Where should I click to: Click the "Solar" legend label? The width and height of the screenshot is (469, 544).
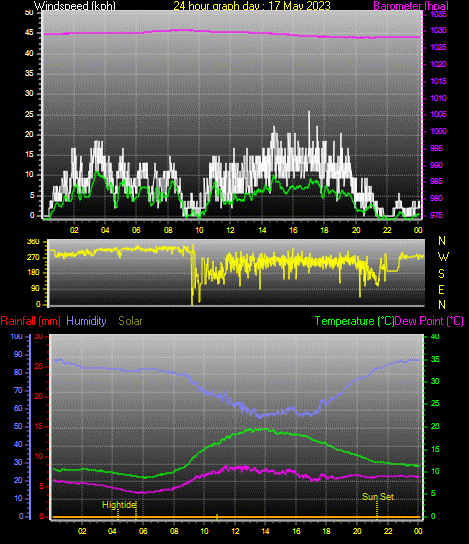(x=130, y=321)
